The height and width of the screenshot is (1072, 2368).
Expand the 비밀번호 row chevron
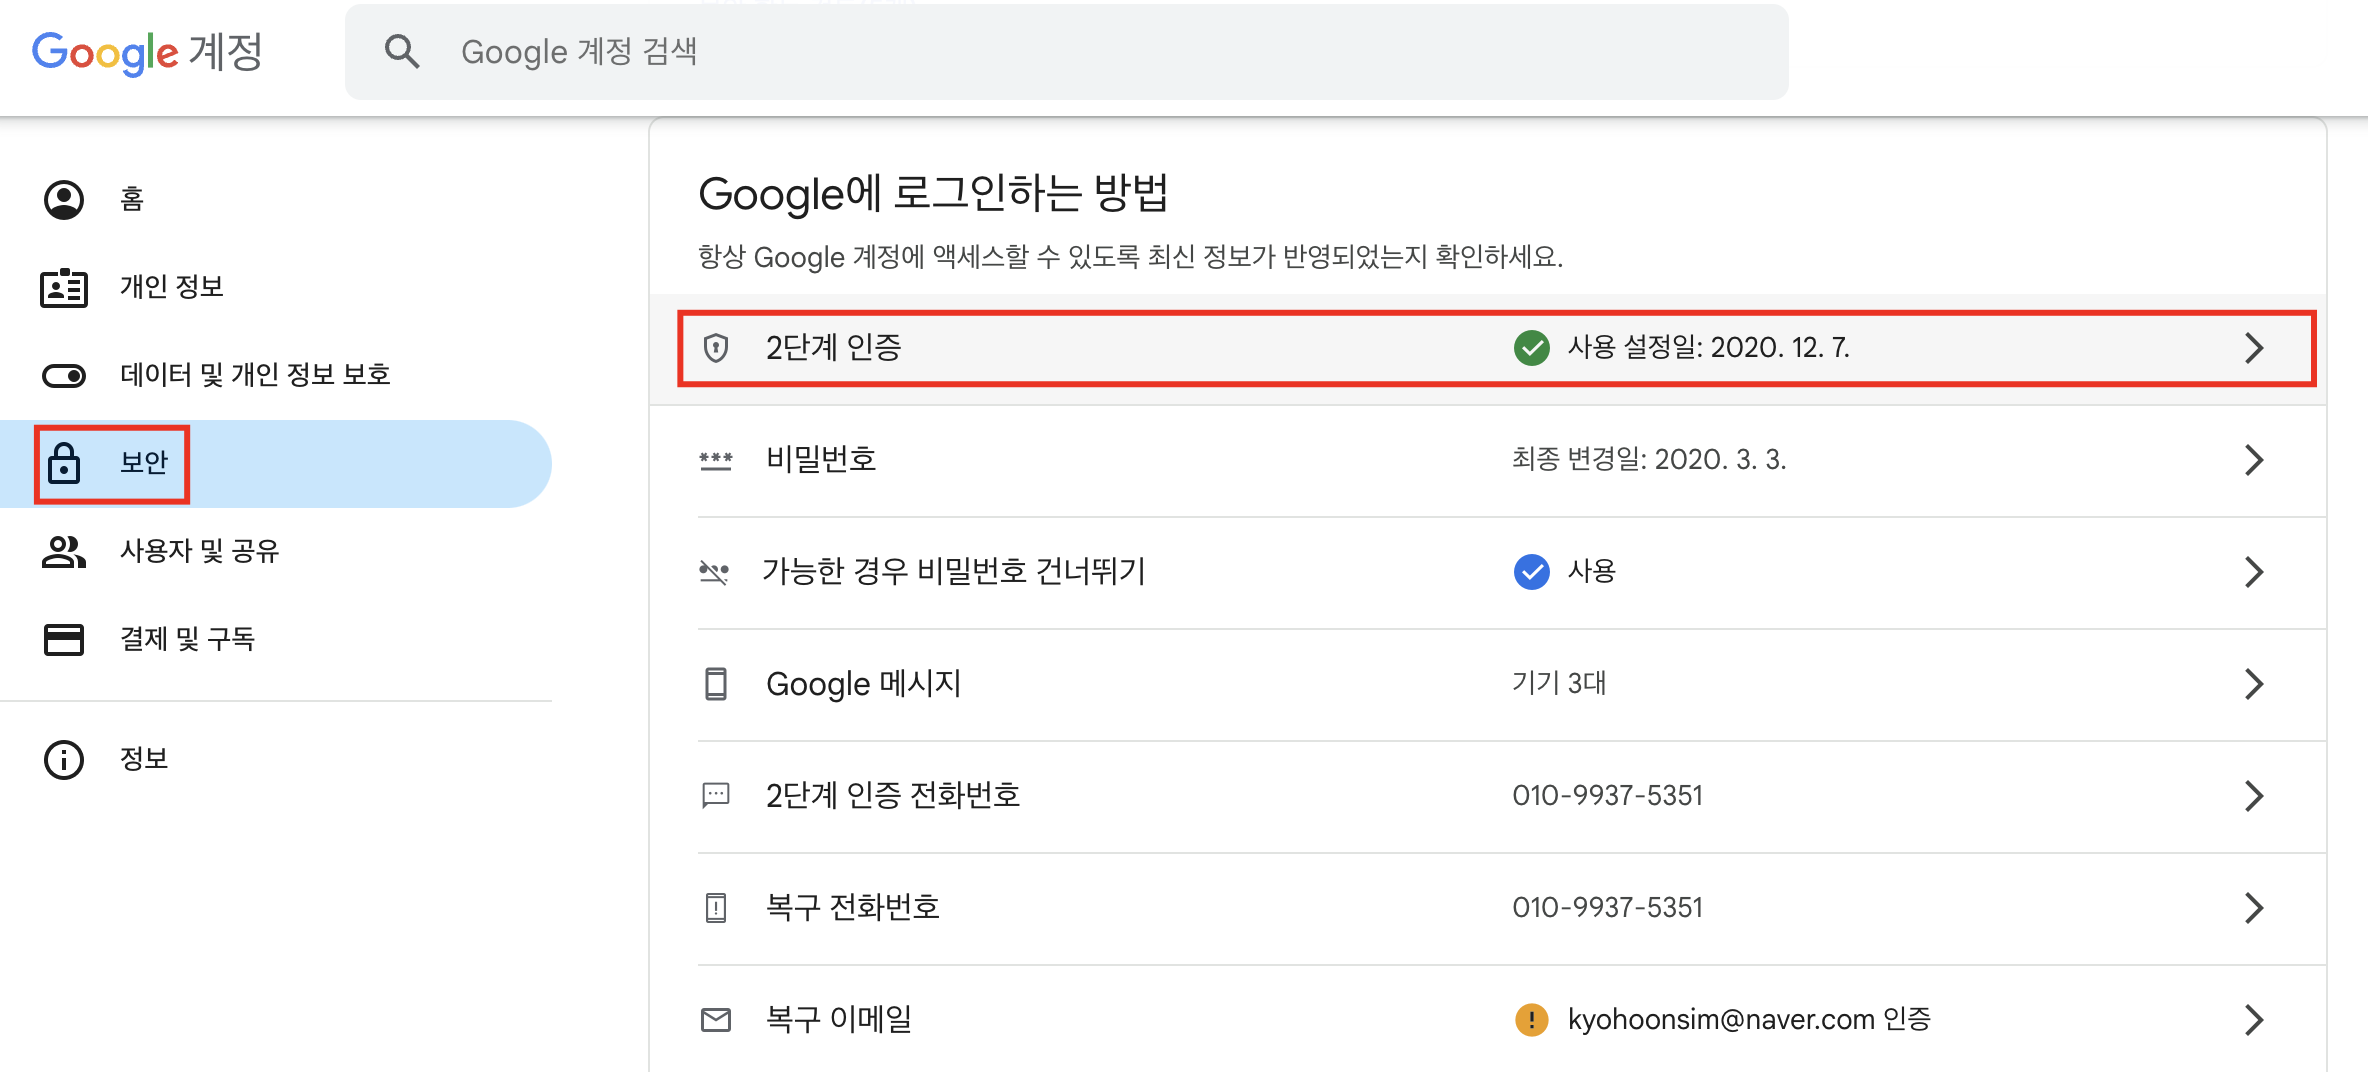click(x=2254, y=460)
